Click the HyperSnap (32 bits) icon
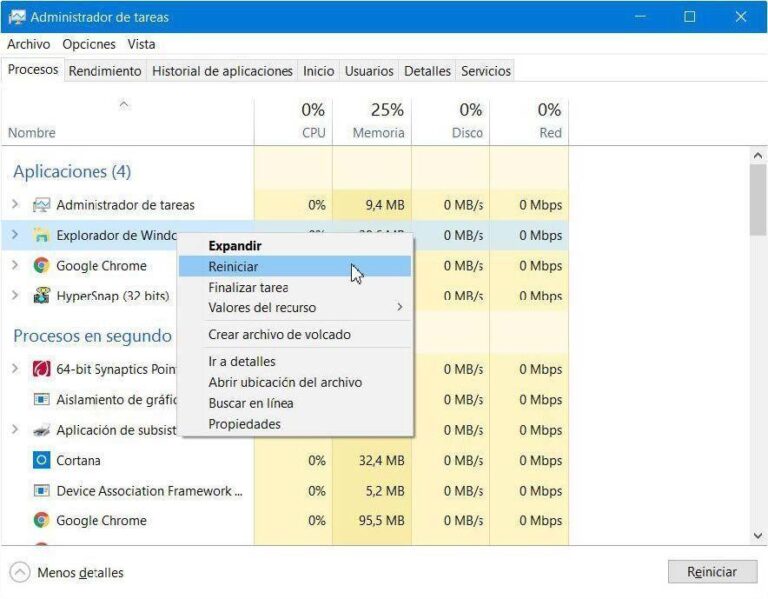 [41, 296]
